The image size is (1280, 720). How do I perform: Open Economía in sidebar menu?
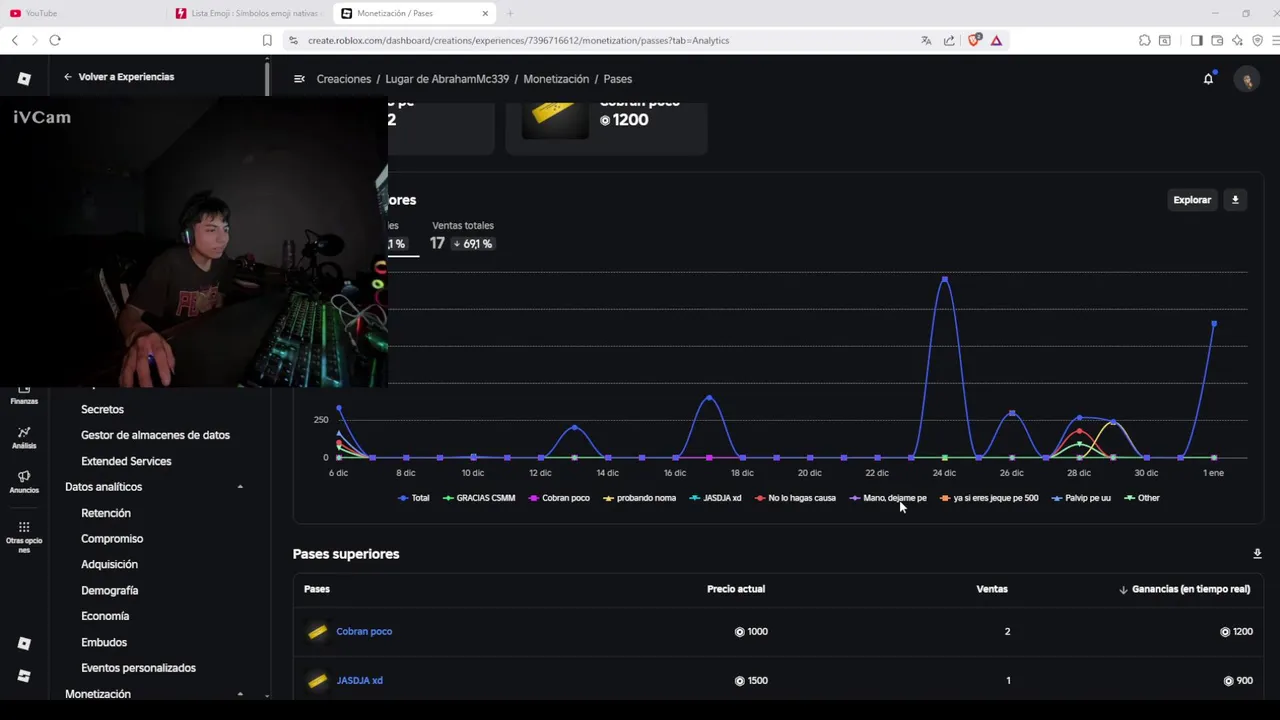click(x=105, y=616)
